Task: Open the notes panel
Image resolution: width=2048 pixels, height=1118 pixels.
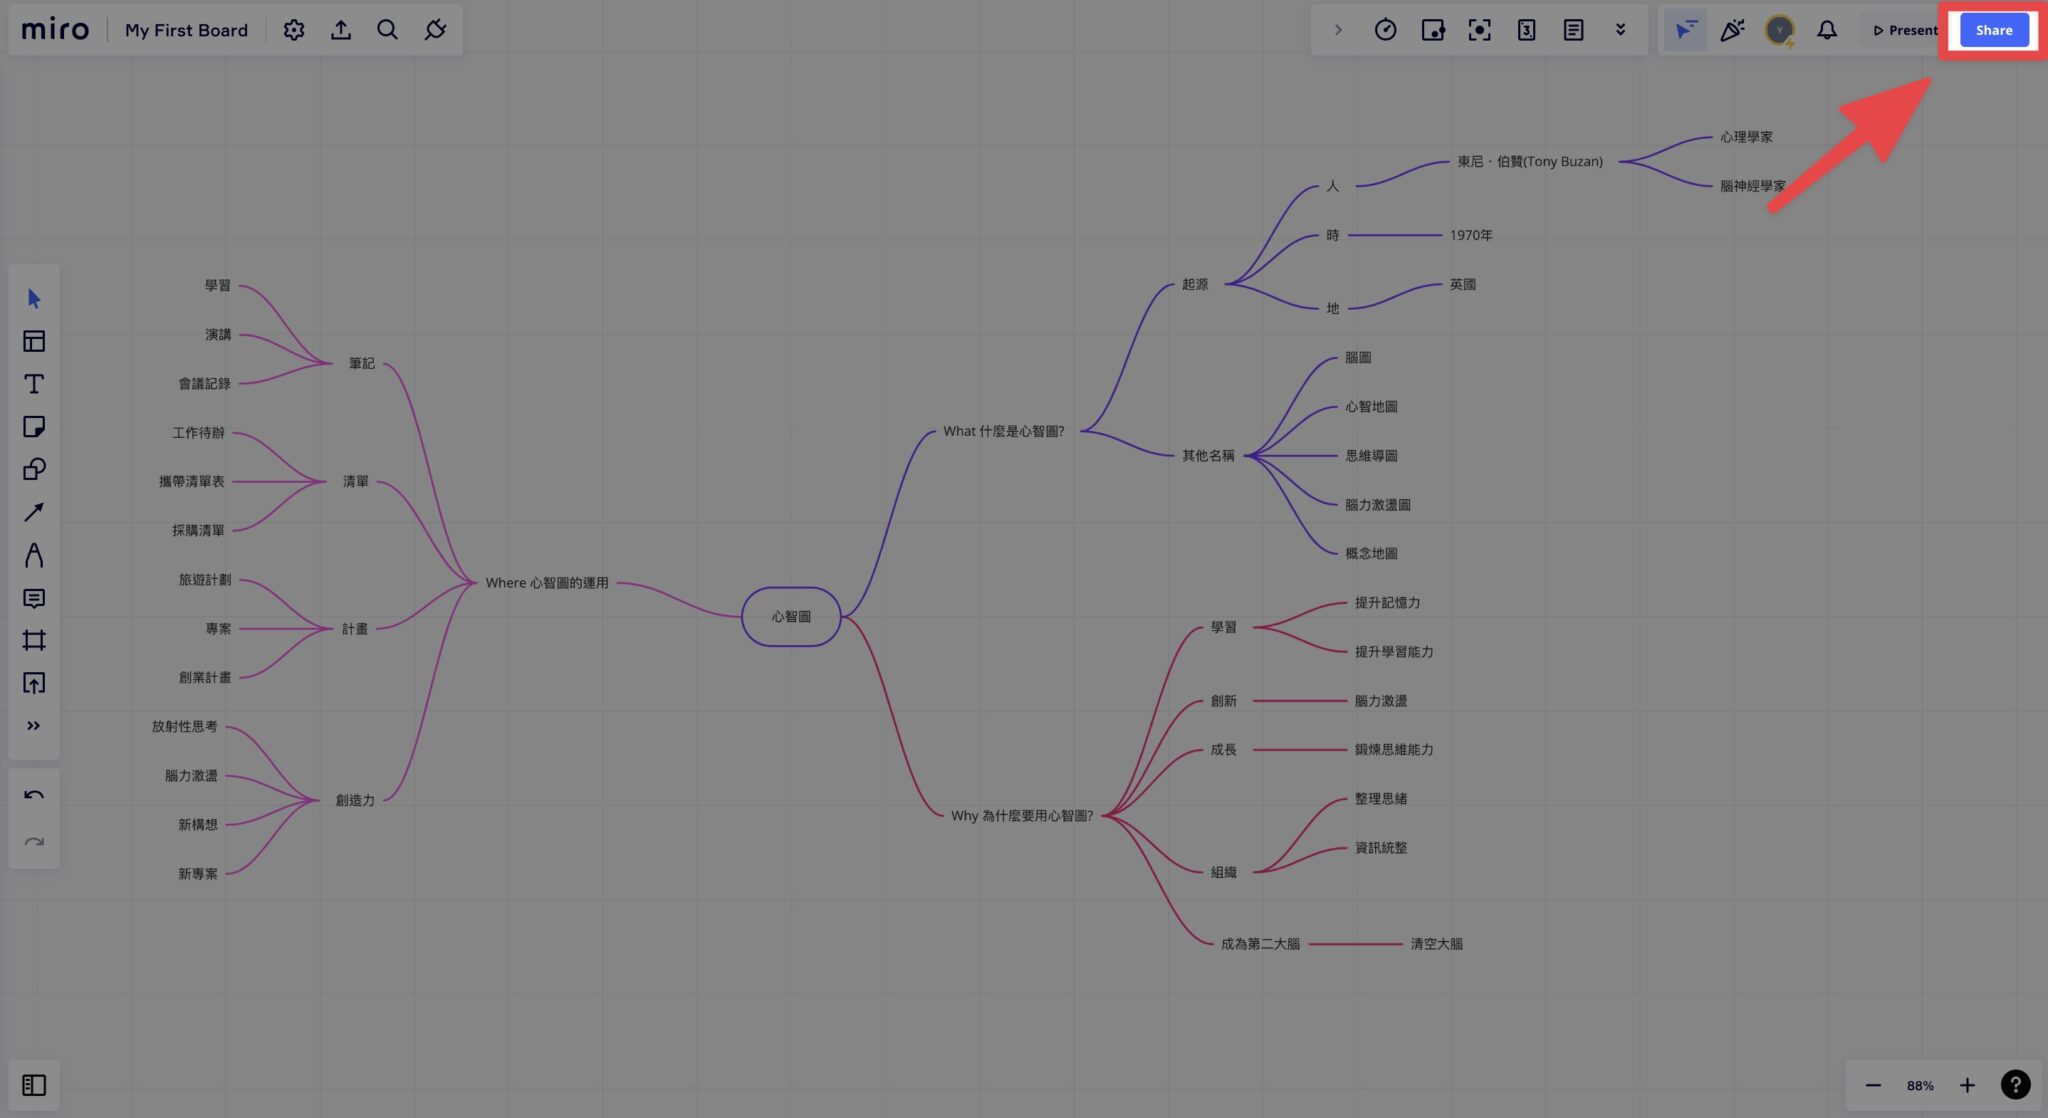Action: pyautogui.click(x=1573, y=30)
